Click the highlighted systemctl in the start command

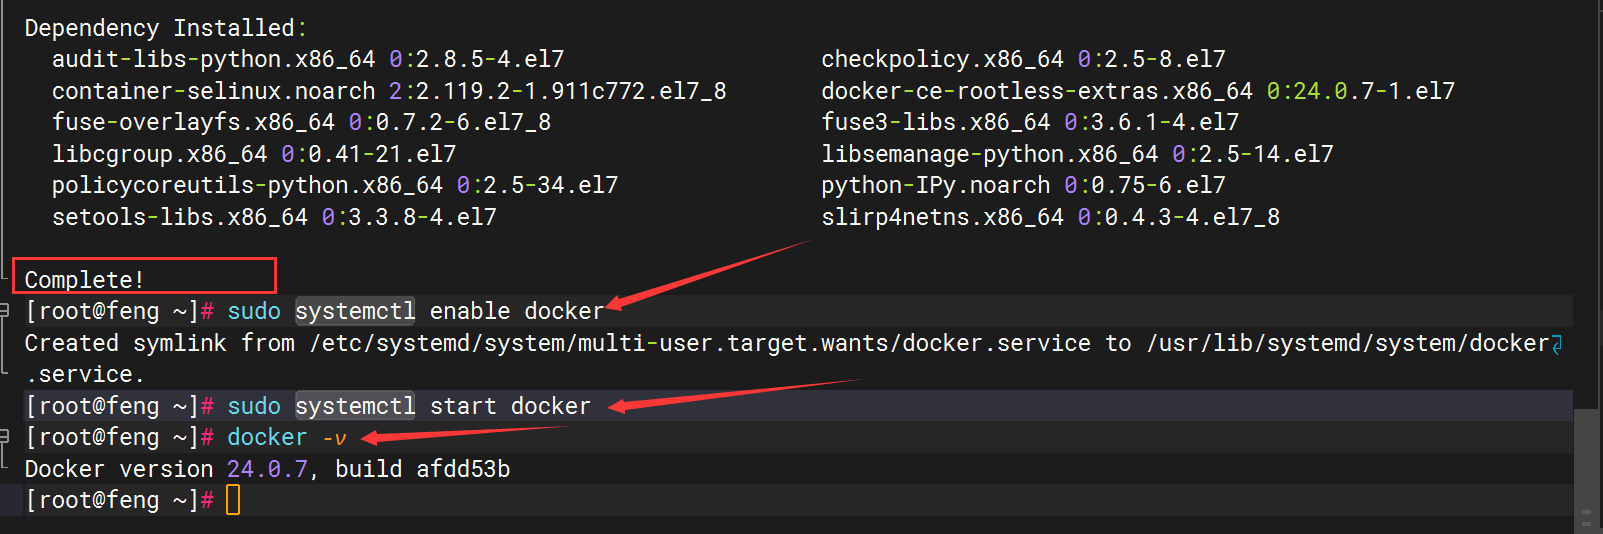[355, 406]
